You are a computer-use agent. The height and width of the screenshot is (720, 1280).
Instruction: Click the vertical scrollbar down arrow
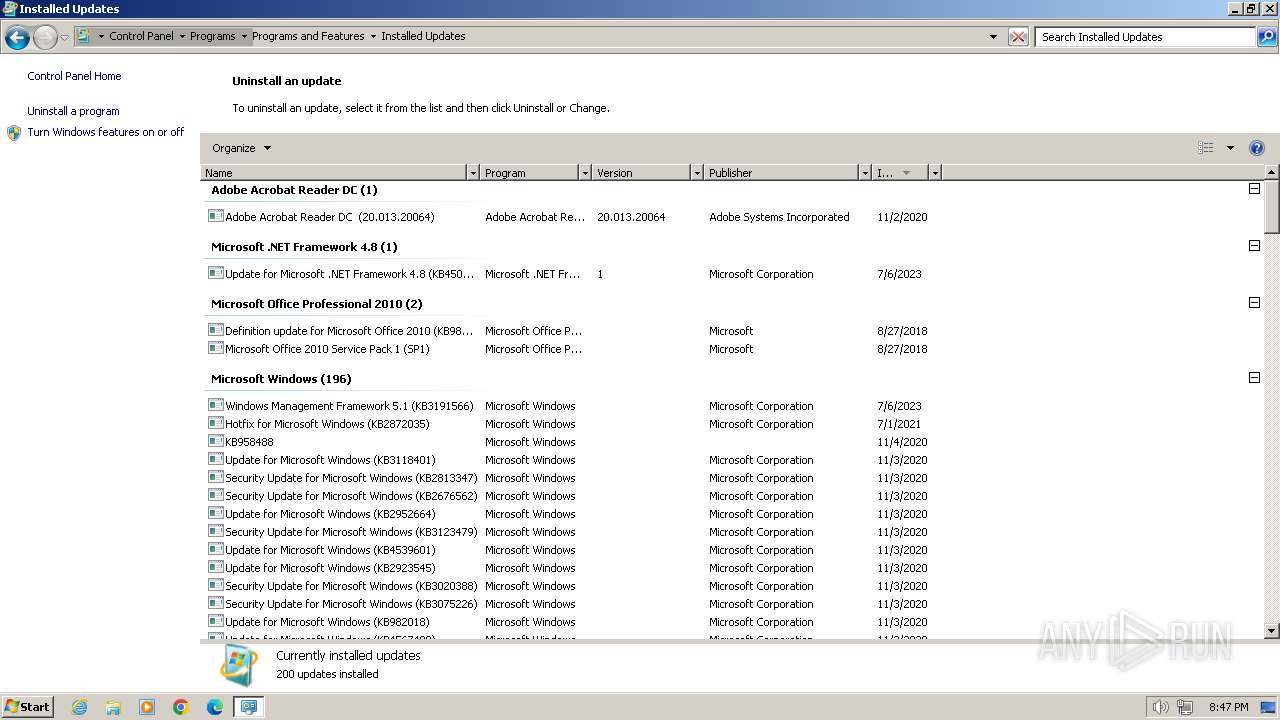click(x=1272, y=631)
